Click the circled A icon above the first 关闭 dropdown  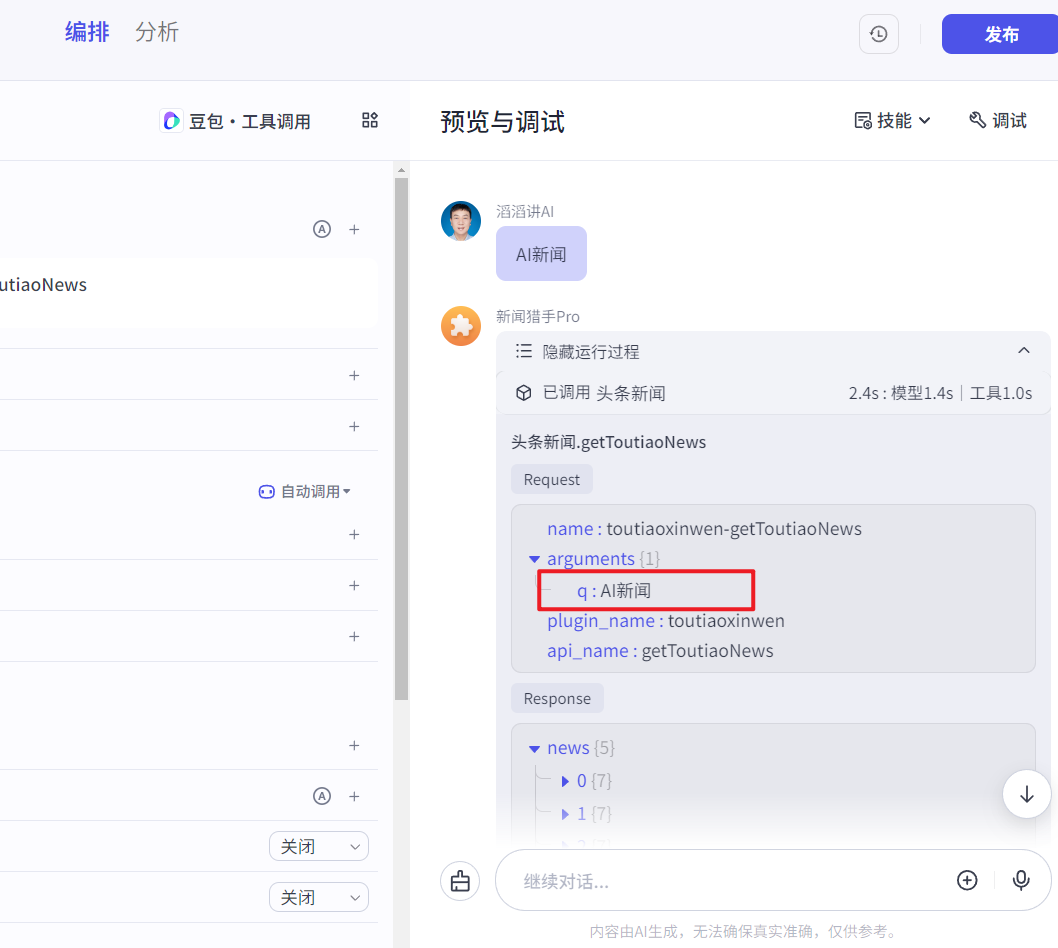pos(322,796)
